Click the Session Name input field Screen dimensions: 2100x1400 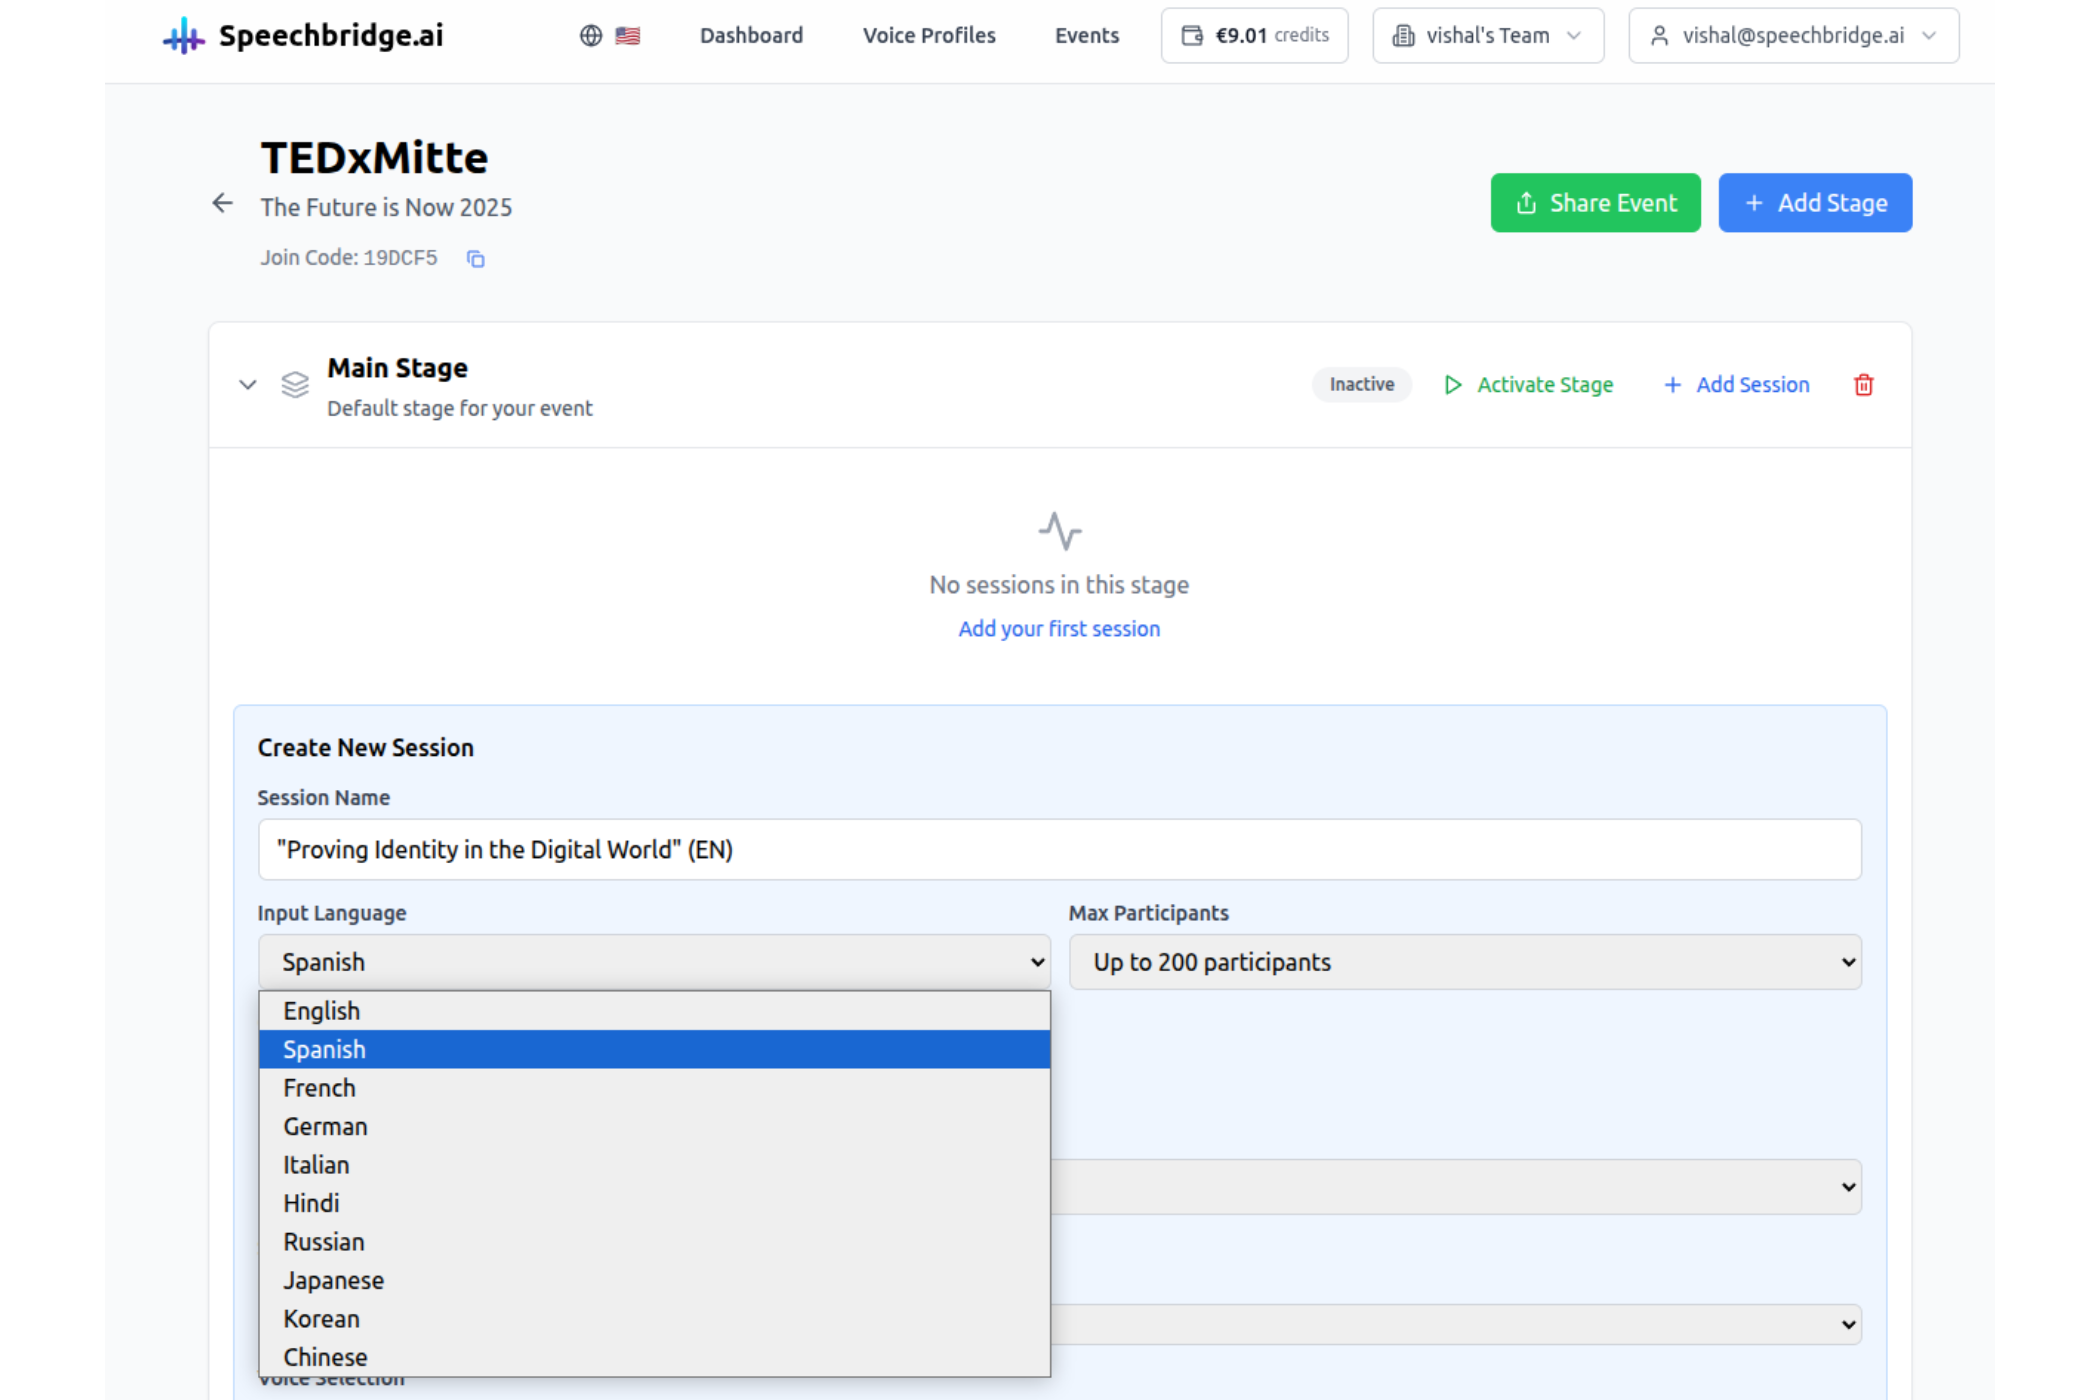(1059, 850)
